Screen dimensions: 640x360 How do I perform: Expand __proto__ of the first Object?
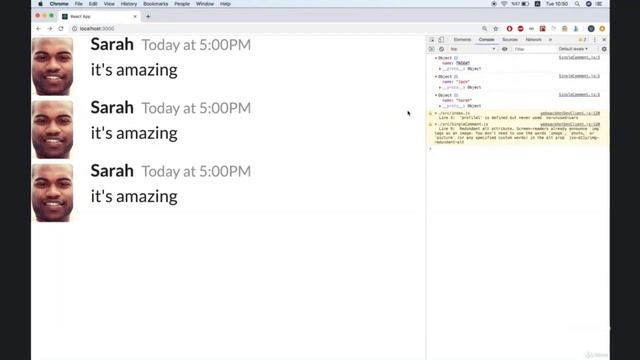(x=440, y=69)
